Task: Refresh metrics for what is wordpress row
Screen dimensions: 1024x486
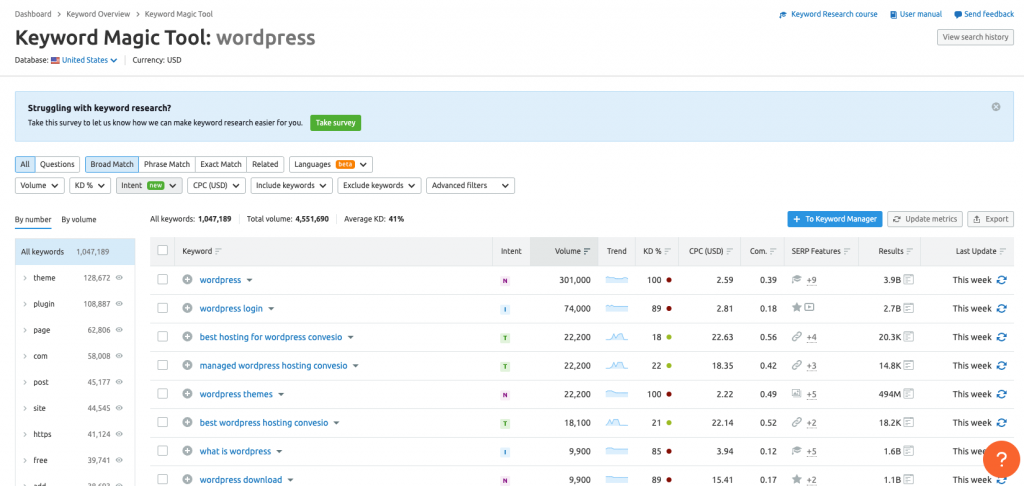Action: coord(1001,451)
